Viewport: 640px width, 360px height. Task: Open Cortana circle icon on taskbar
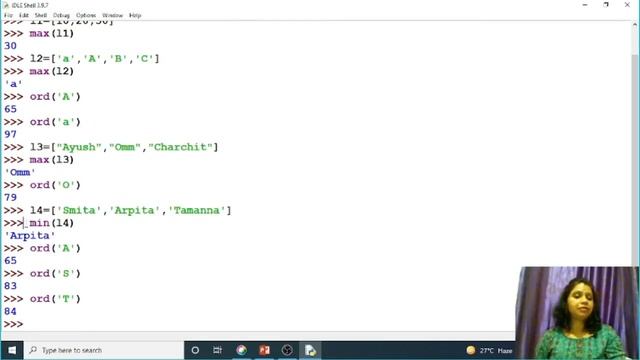(195, 350)
